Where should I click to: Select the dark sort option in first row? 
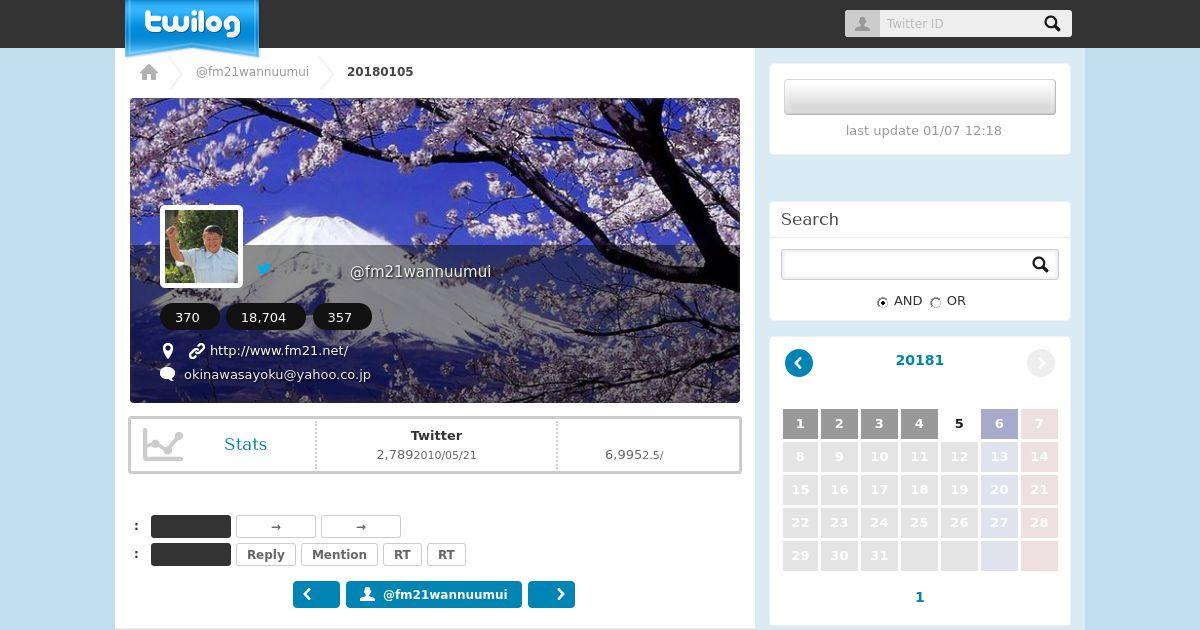191,527
